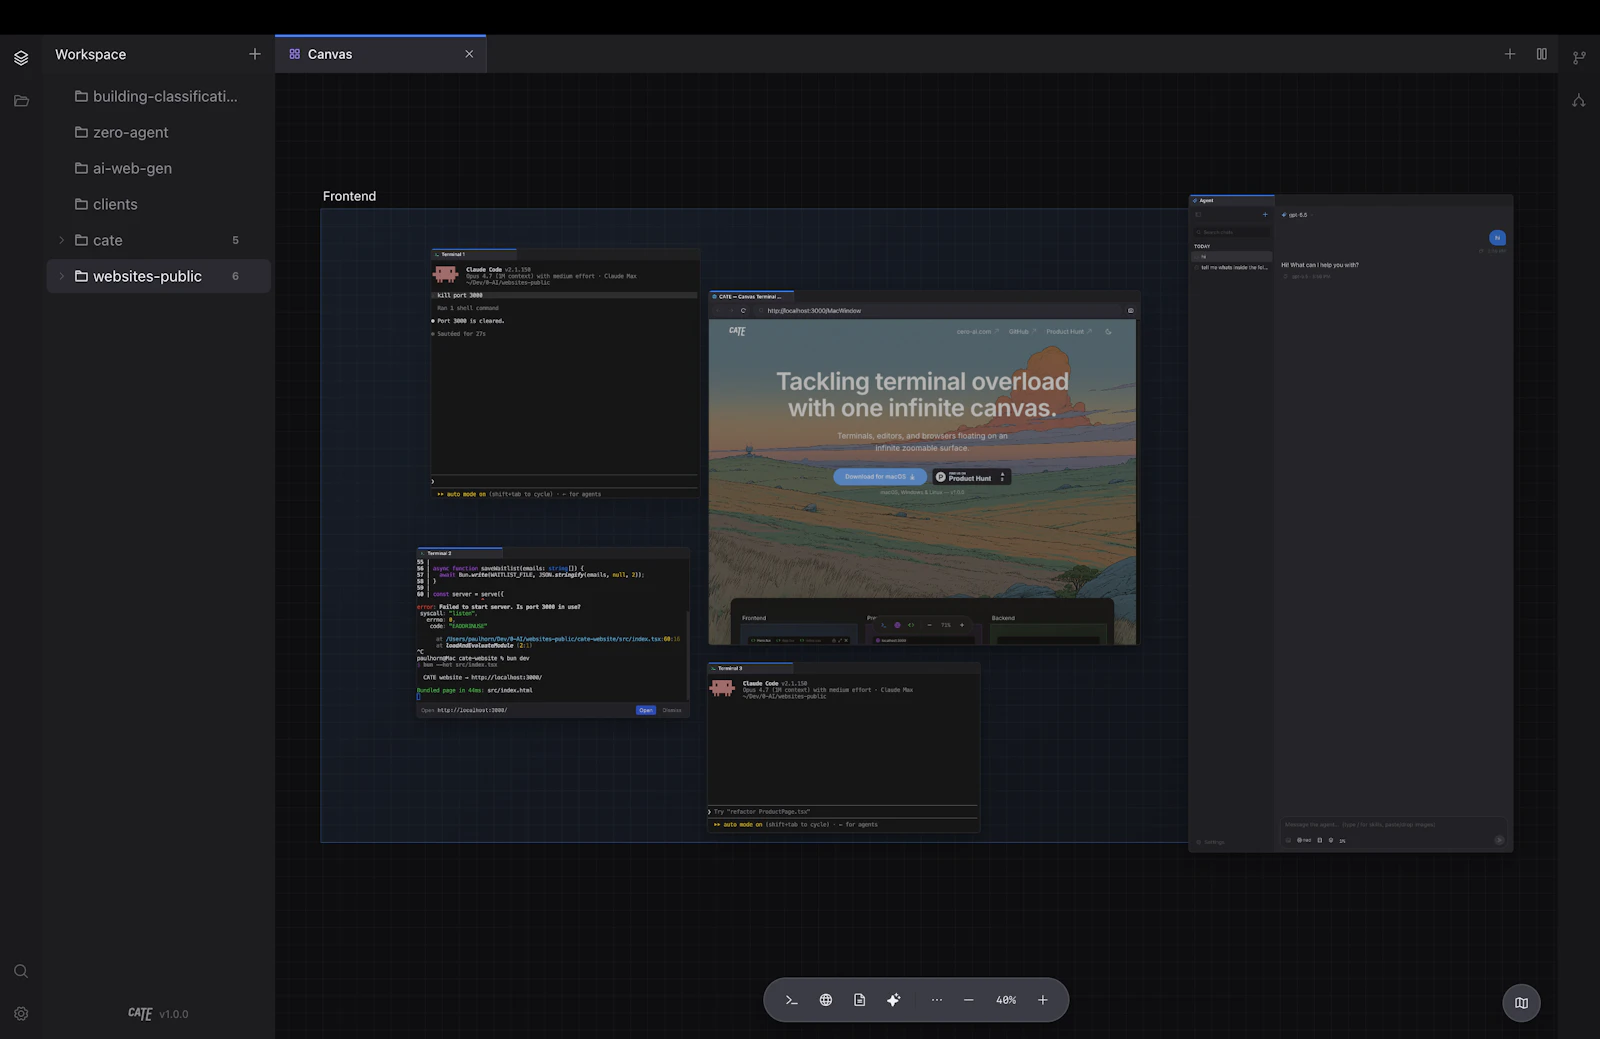Toggle the minimap map button
The height and width of the screenshot is (1039, 1600).
tap(1521, 1003)
